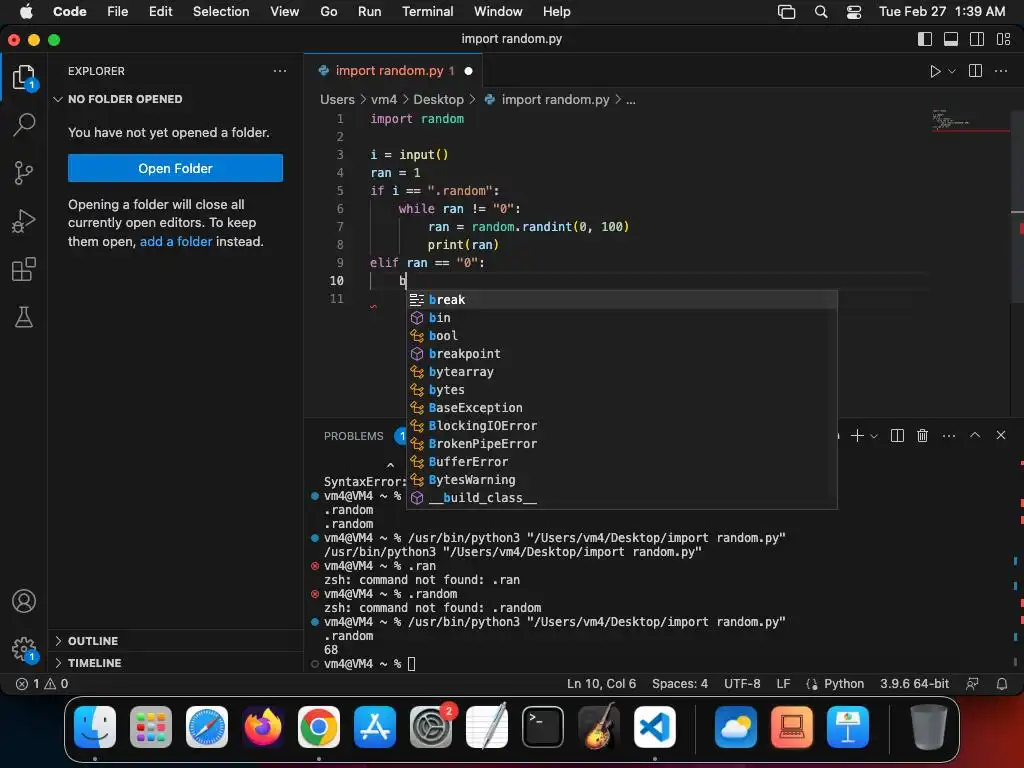Screen dimensions: 1024x768
Task: Switch to the PROBLEMS panel tab
Action: point(353,436)
